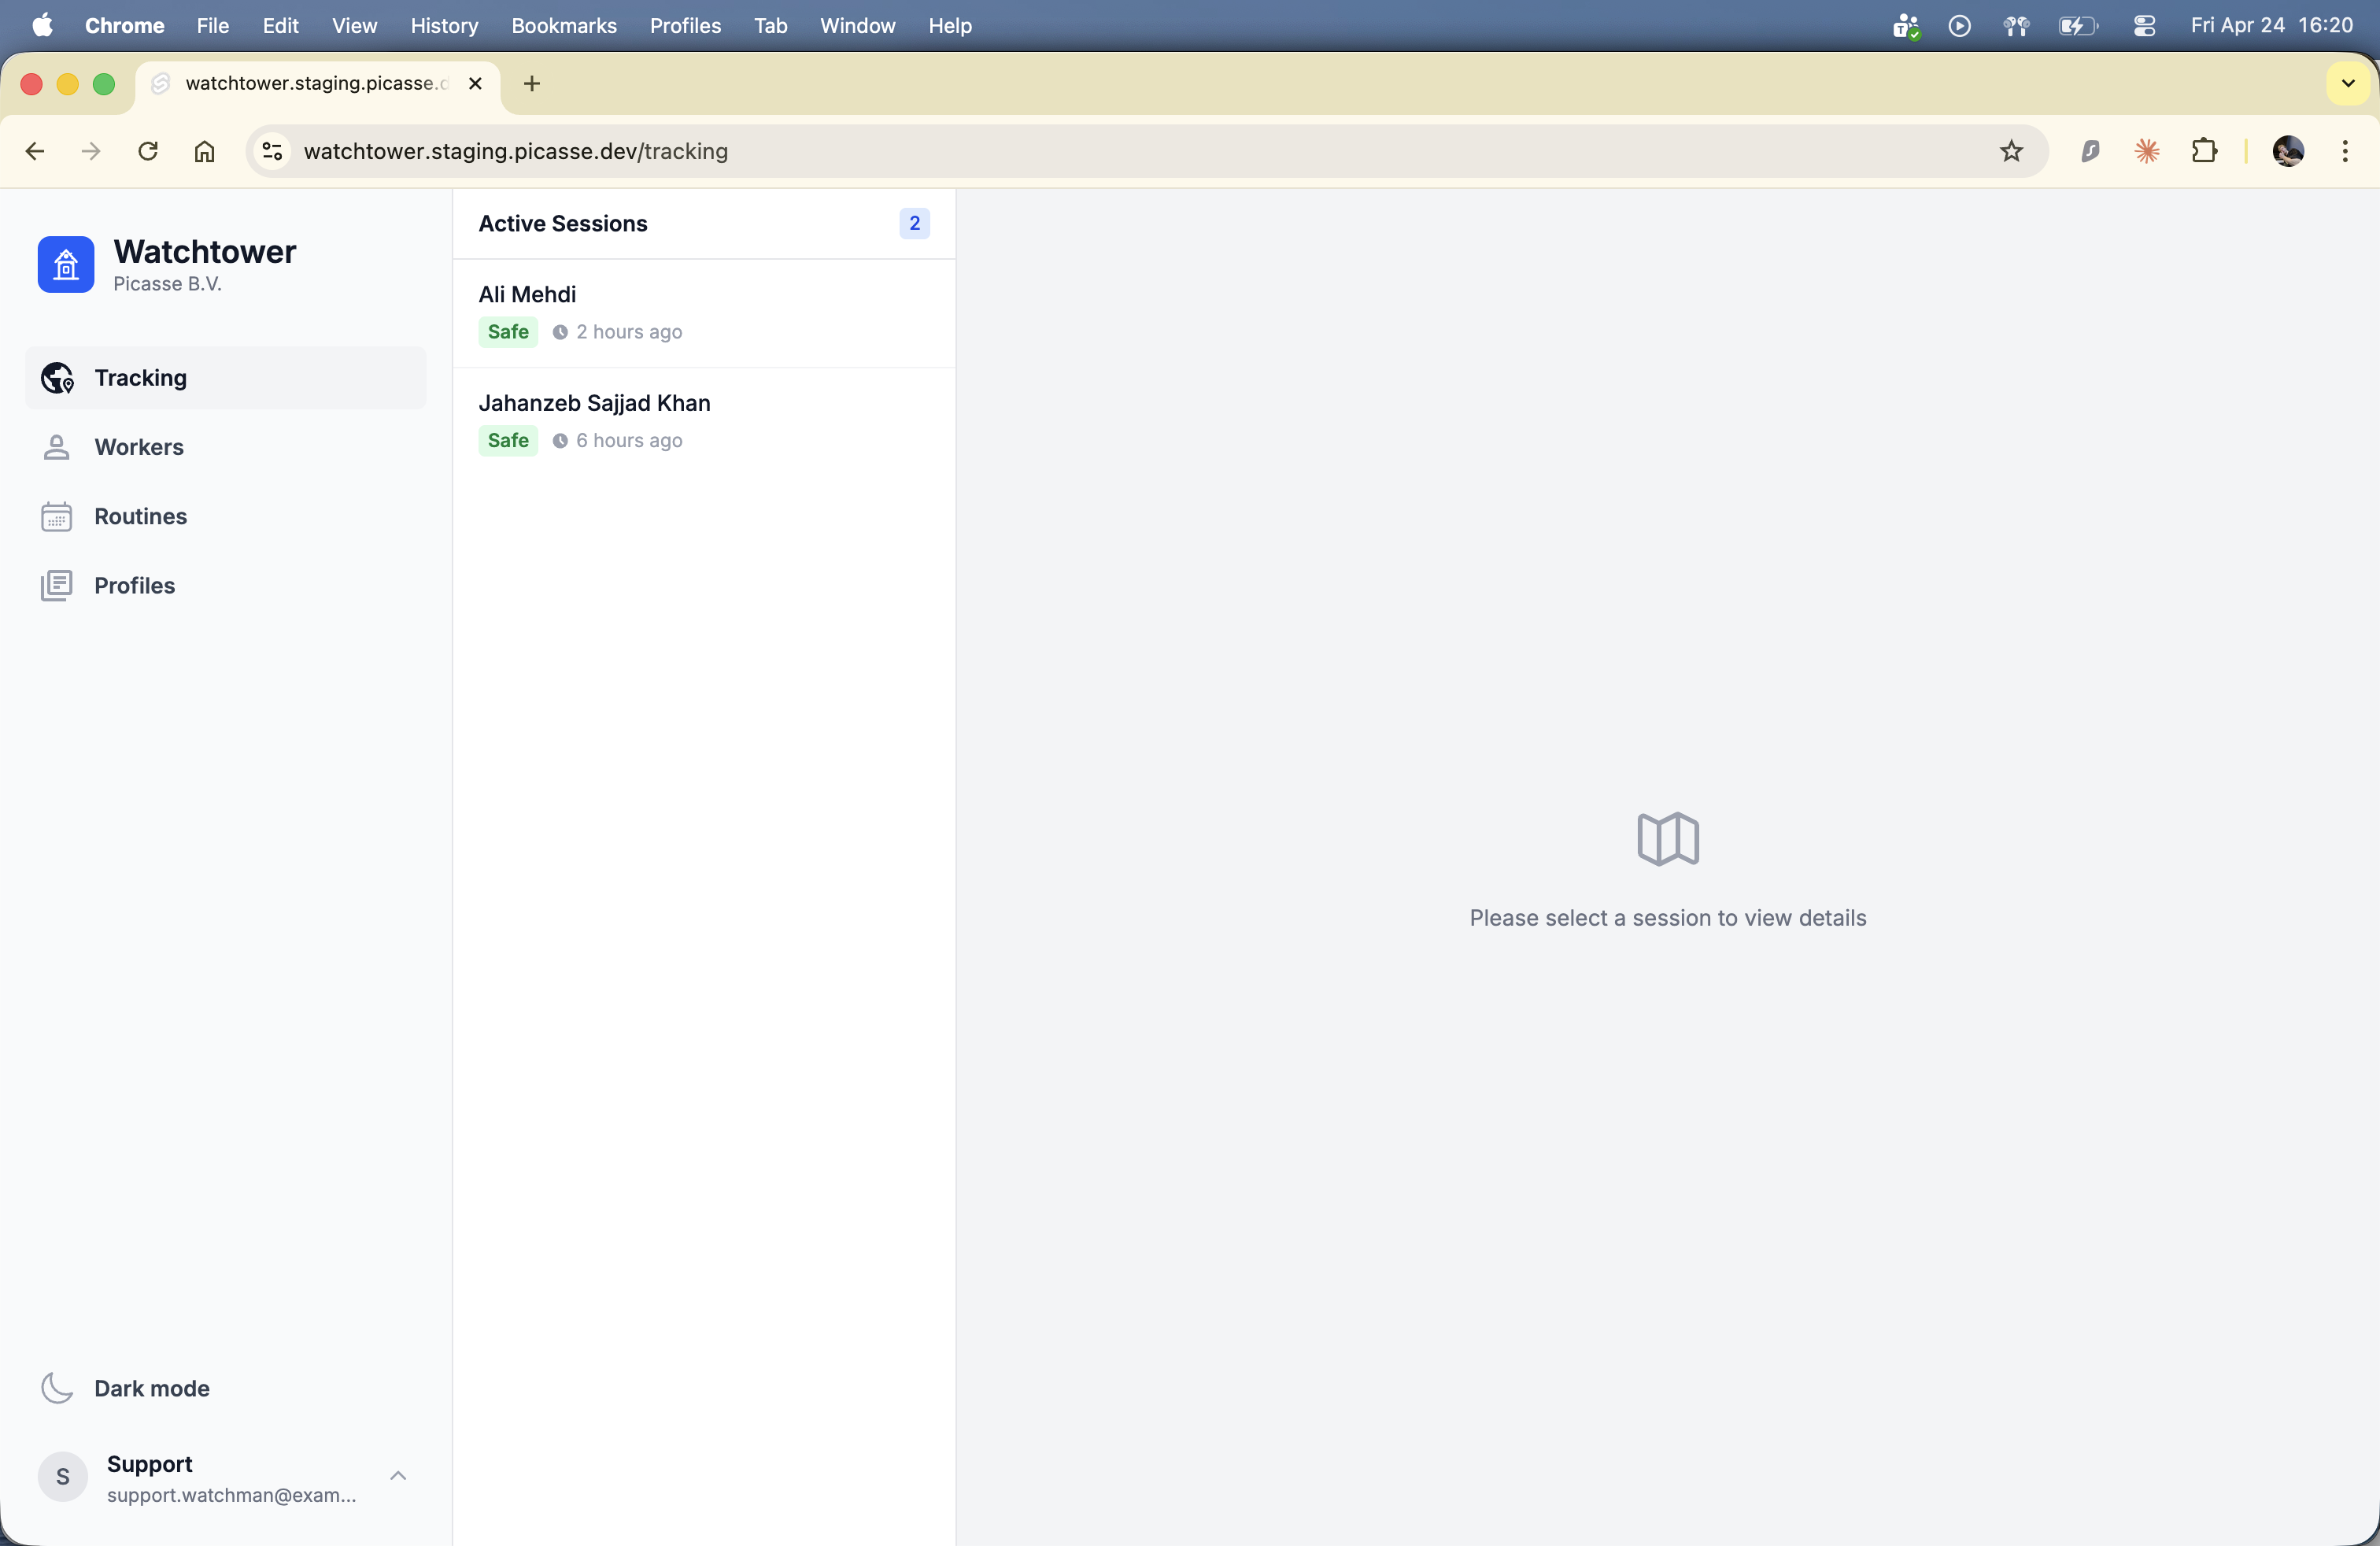Screen dimensions: 2380x1546
Task: Open the Extensions puzzle icon
Action: click(2204, 151)
